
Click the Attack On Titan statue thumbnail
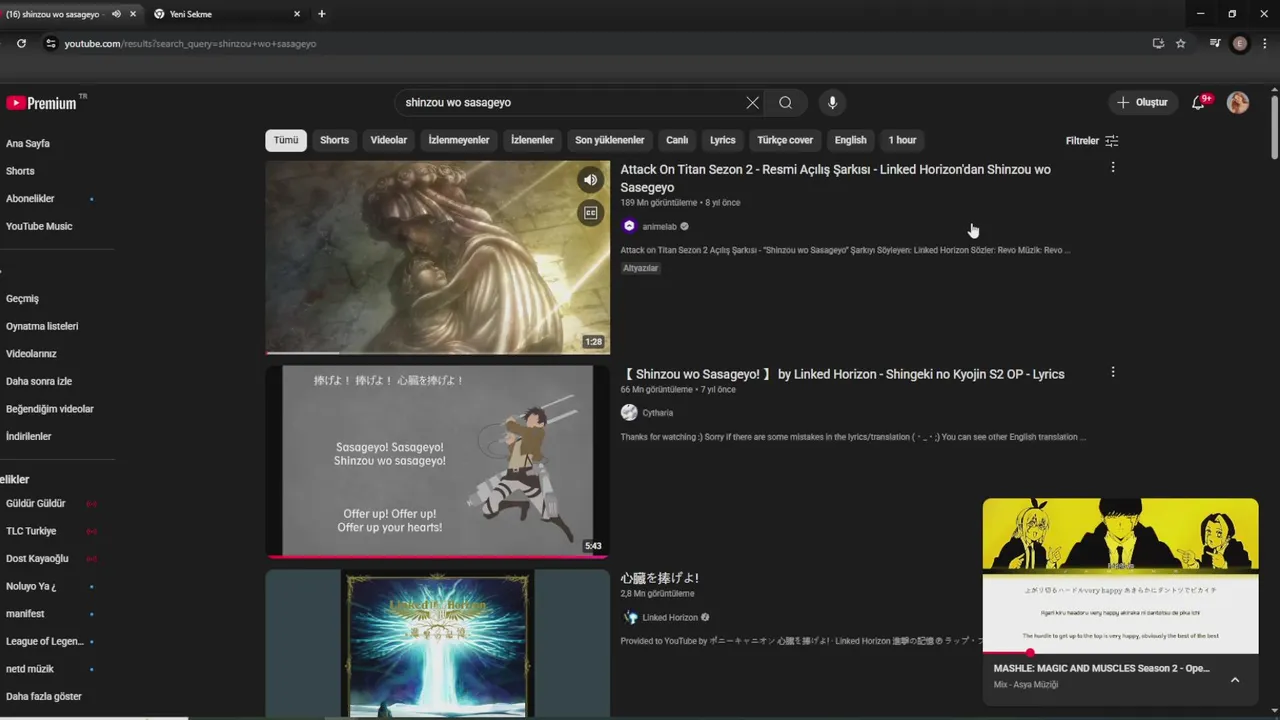tap(437, 257)
